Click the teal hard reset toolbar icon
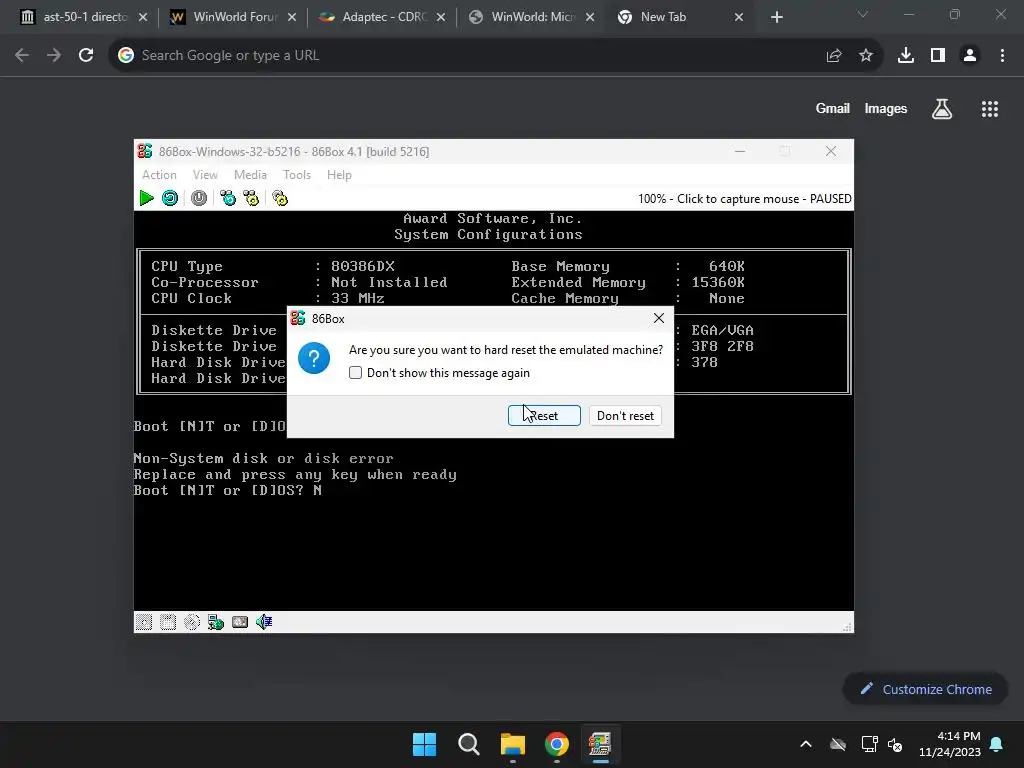Image resolution: width=1024 pixels, height=768 pixels. point(170,198)
